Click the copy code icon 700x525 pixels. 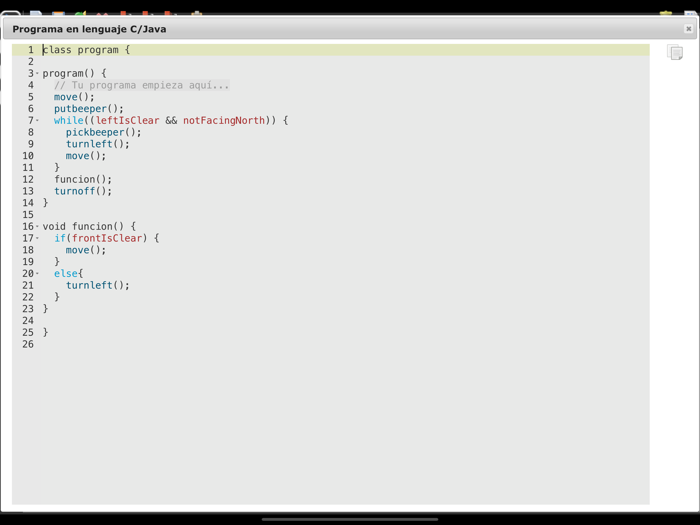pos(675,52)
